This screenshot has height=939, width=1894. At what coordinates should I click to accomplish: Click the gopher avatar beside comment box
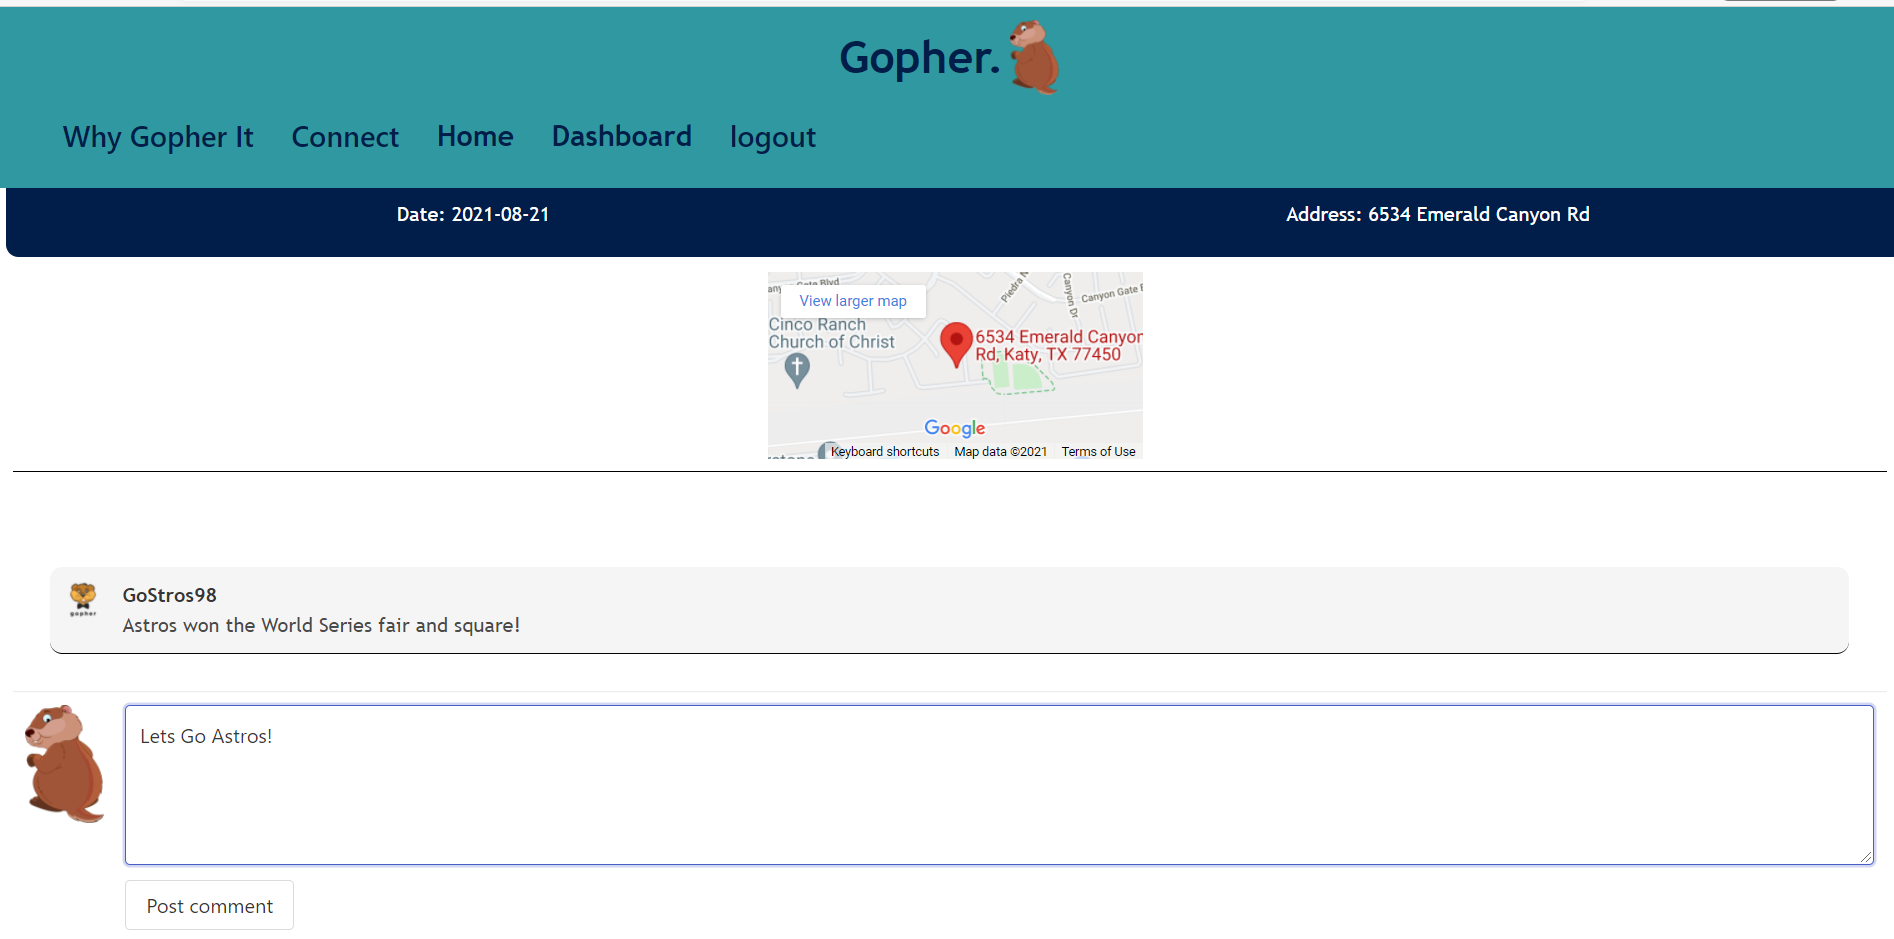pos(65,764)
